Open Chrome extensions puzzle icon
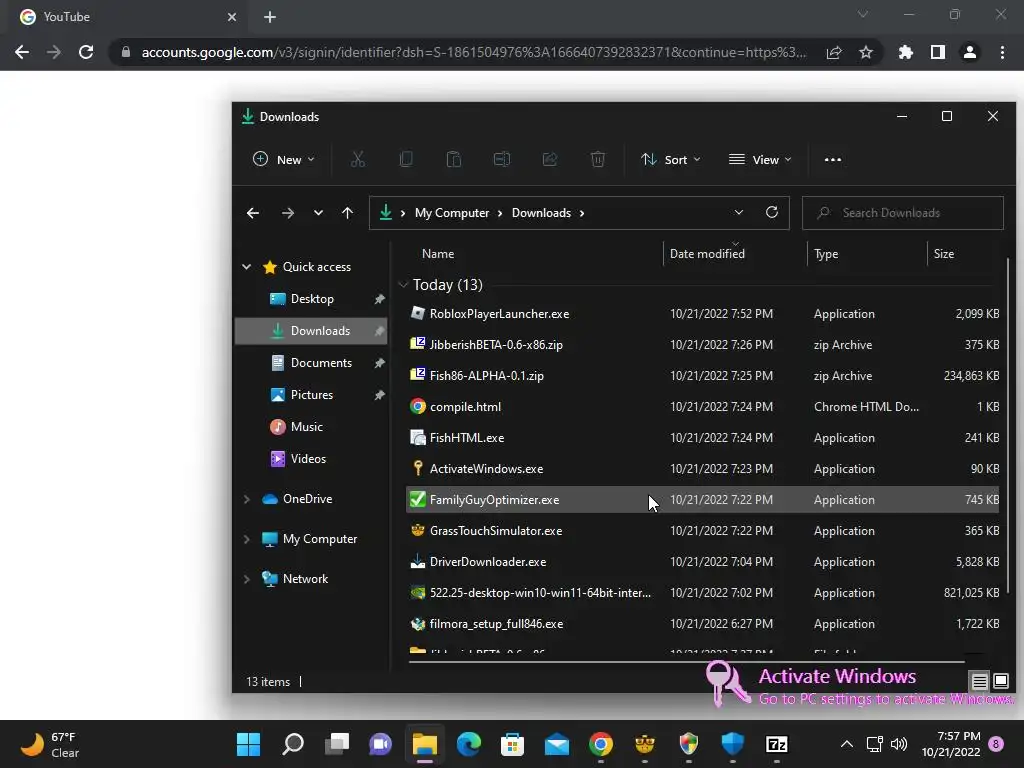The width and height of the screenshot is (1024, 768). [906, 52]
